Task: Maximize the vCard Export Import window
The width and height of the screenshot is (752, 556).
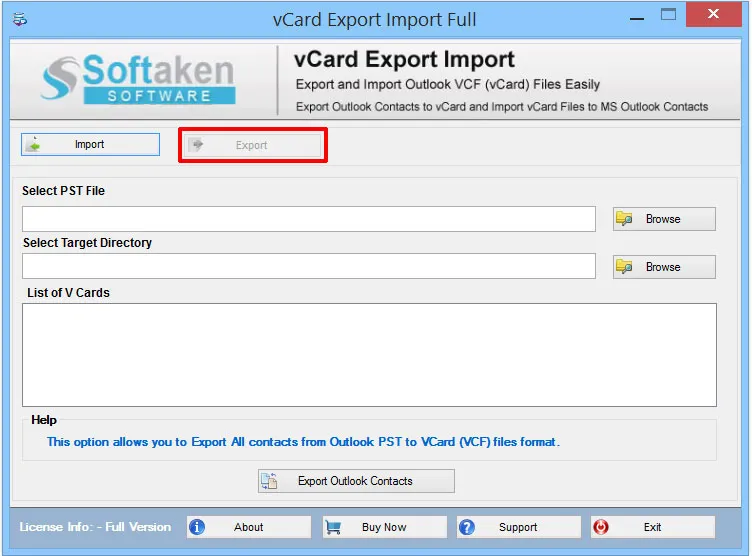Action: point(668,14)
